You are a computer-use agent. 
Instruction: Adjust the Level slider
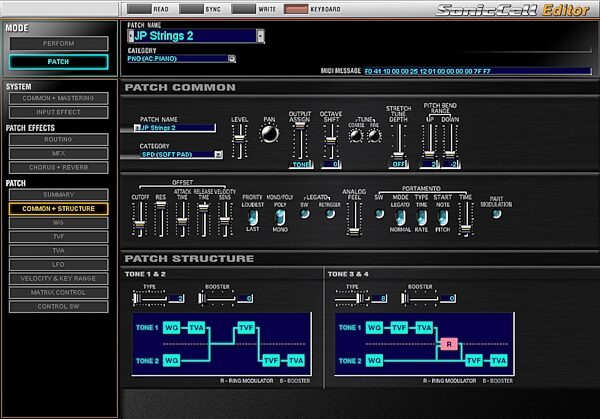pos(240,141)
